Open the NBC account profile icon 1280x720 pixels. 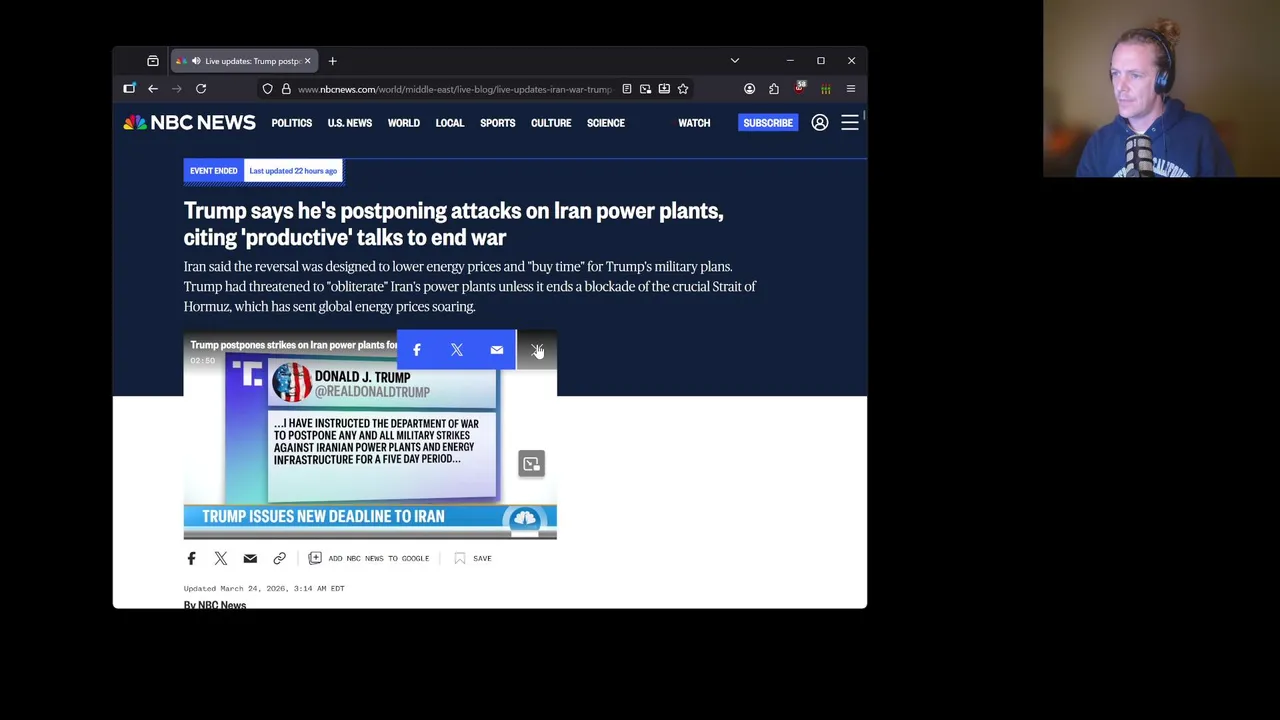click(x=820, y=122)
